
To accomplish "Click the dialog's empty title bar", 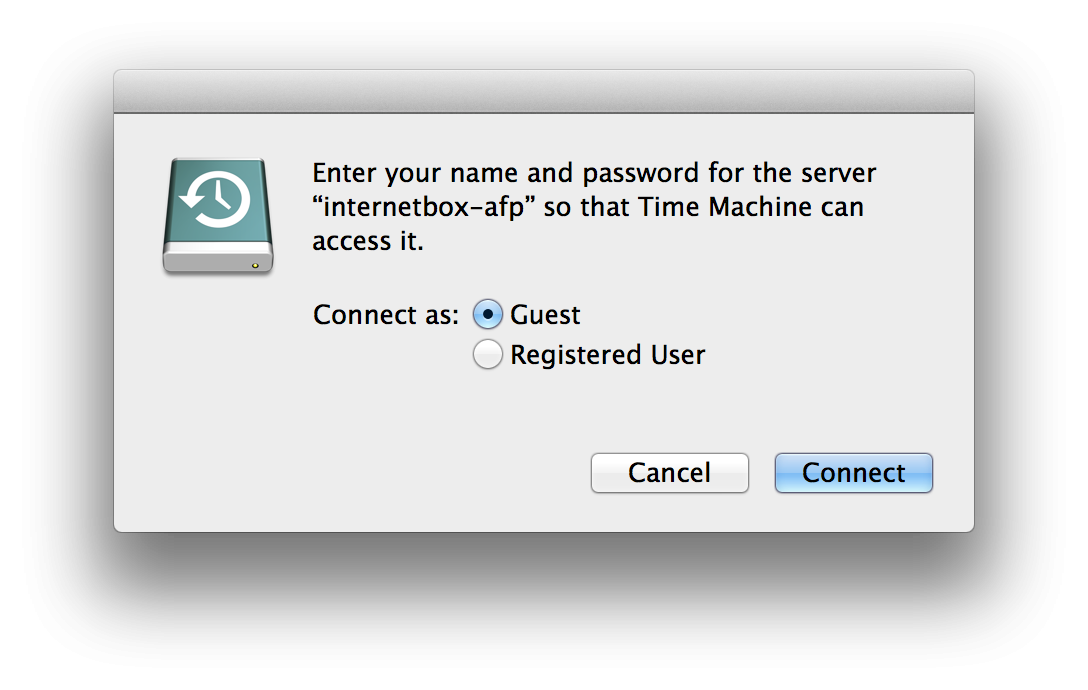I will point(543,92).
